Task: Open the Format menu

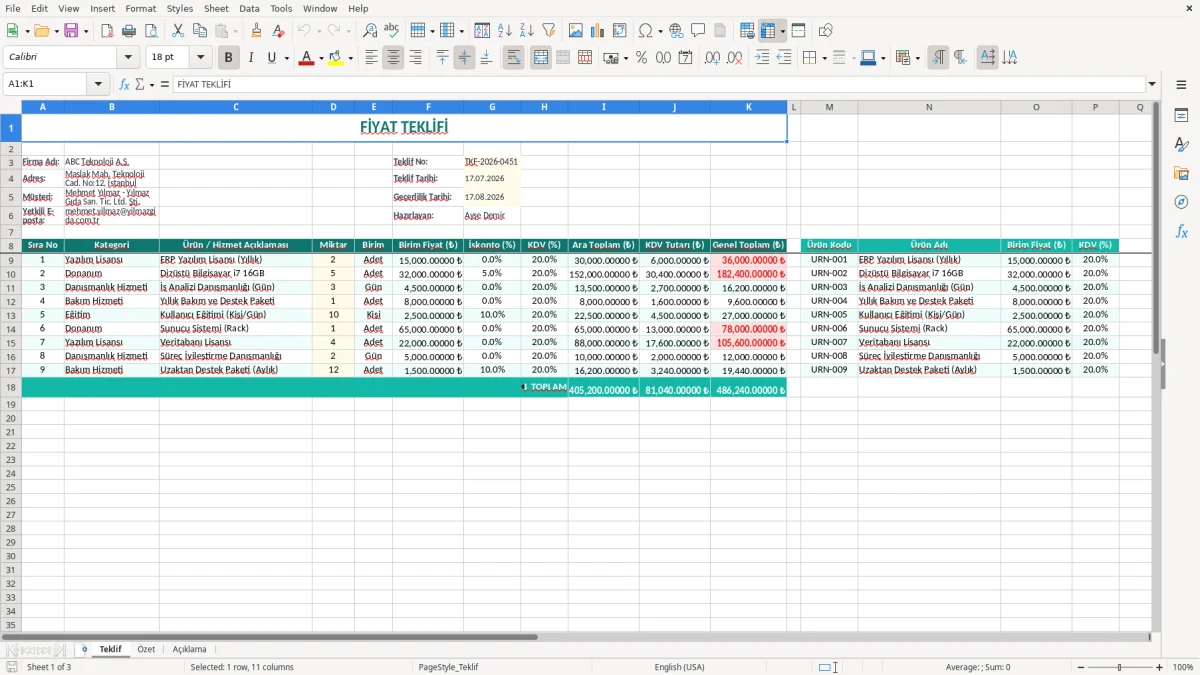Action: [140, 8]
